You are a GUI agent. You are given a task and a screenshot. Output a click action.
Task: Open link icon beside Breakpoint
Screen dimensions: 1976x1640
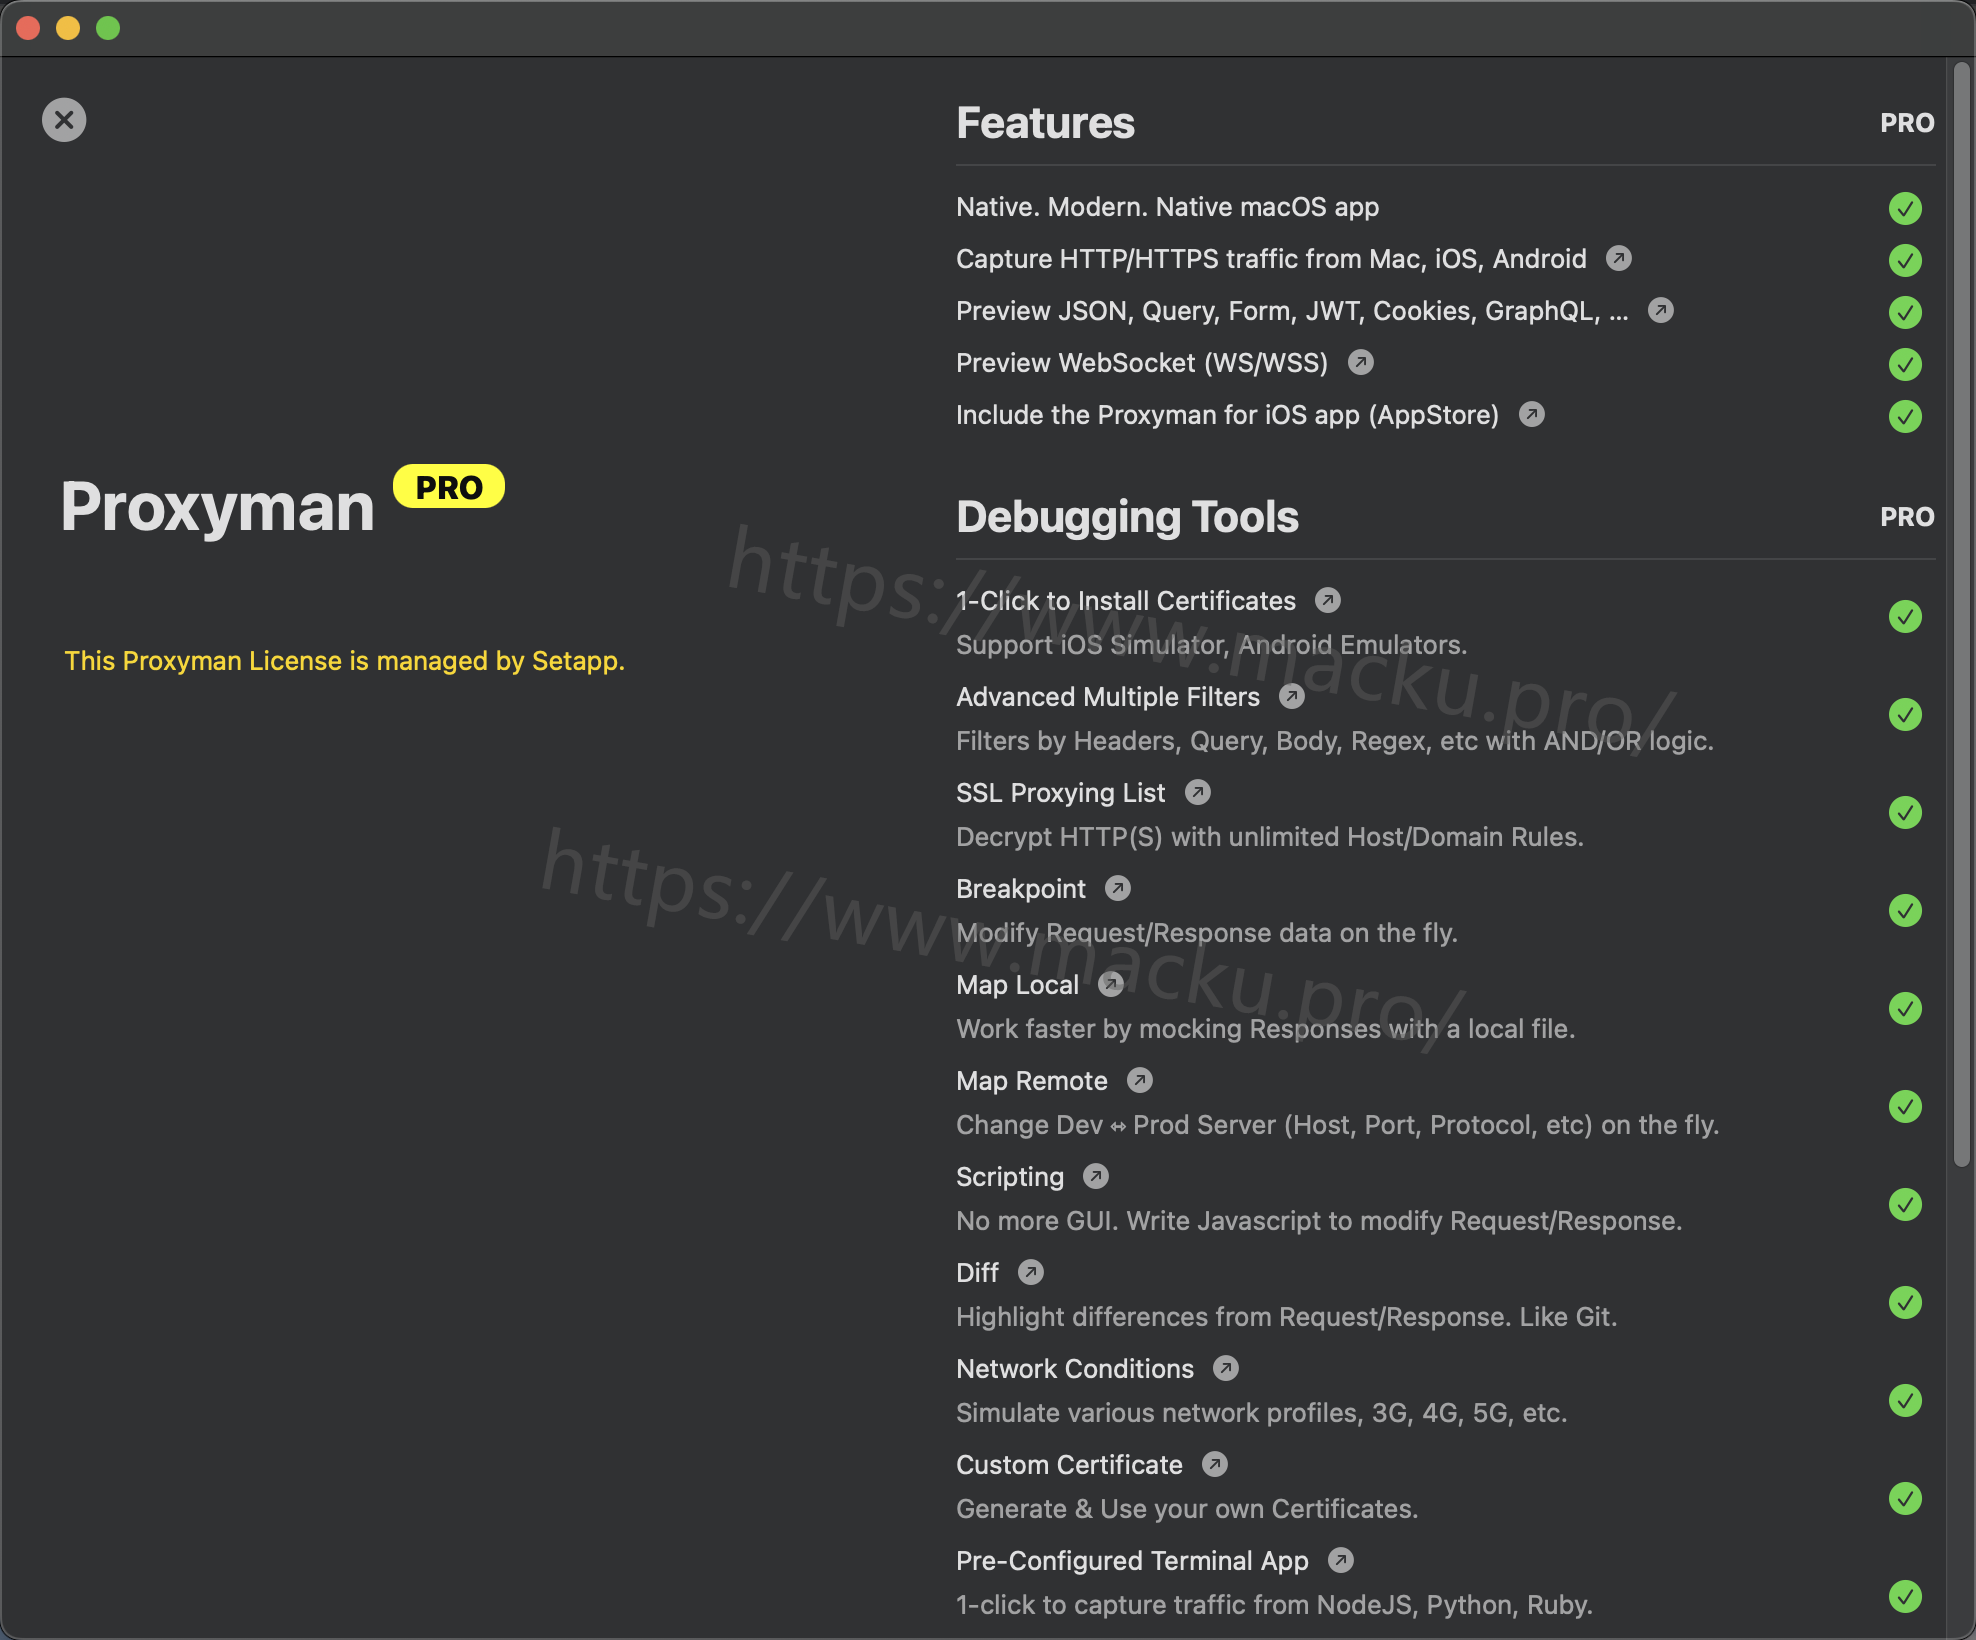1118,889
